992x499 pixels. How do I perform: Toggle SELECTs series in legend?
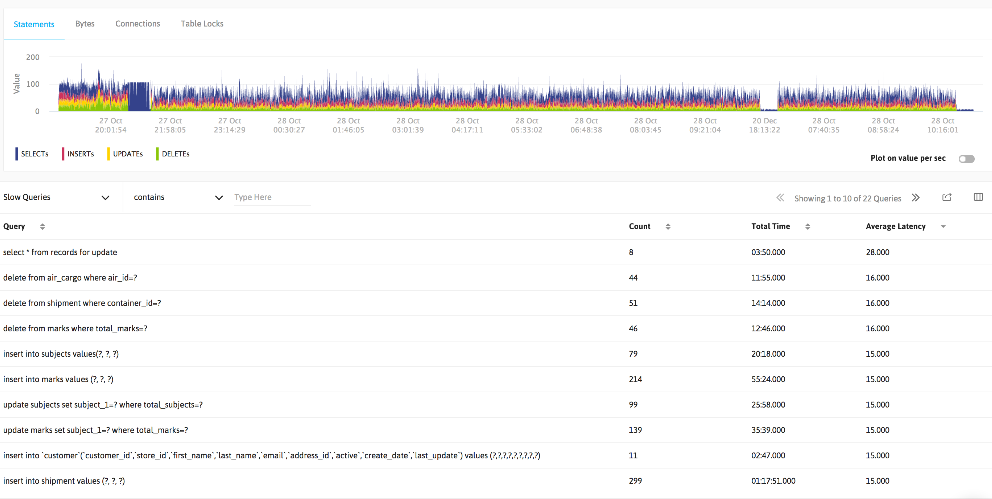(32, 154)
